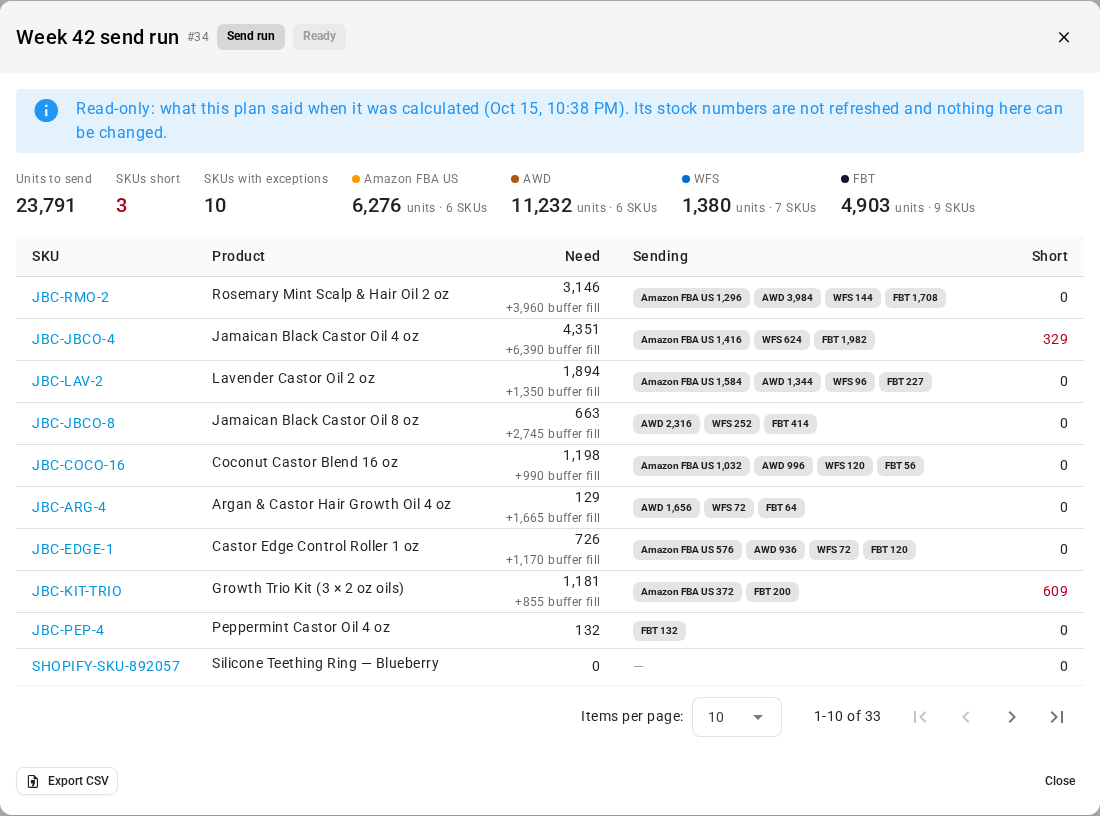The image size is (1100, 816).
Task: Click the orange Amazon FBA US legend dot
Action: [356, 180]
